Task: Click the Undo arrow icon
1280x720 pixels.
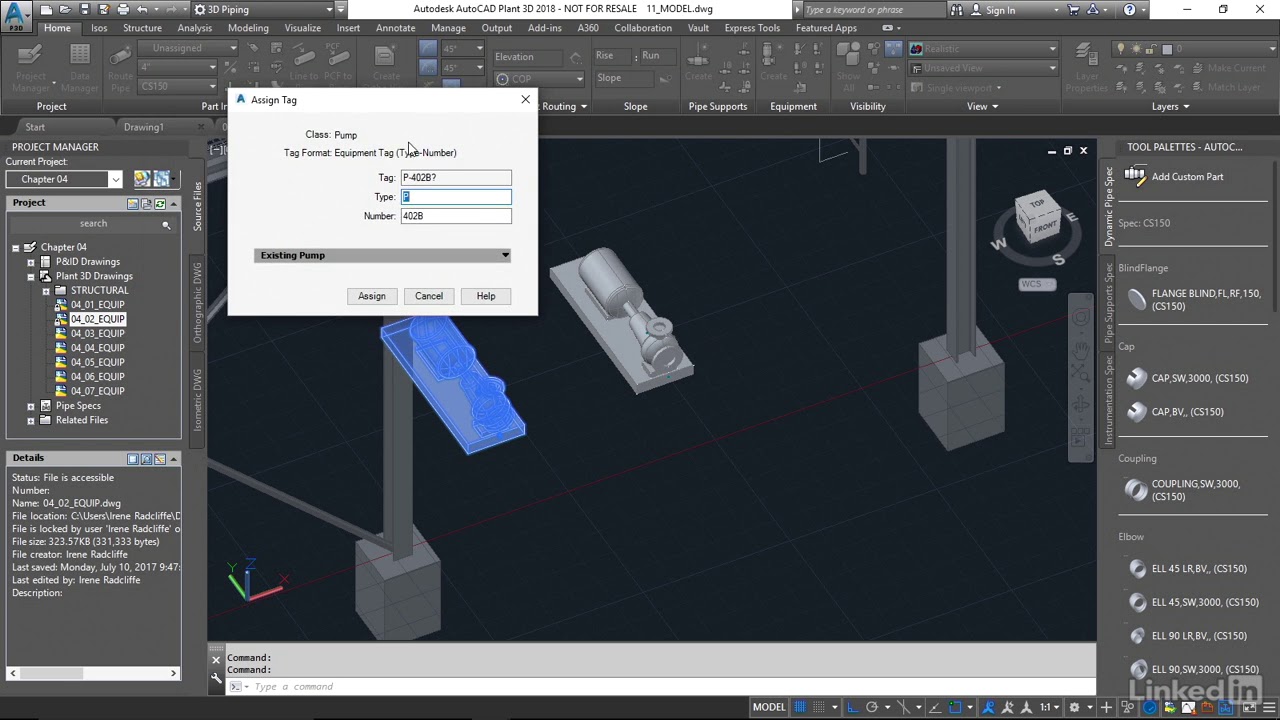Action: point(142,9)
